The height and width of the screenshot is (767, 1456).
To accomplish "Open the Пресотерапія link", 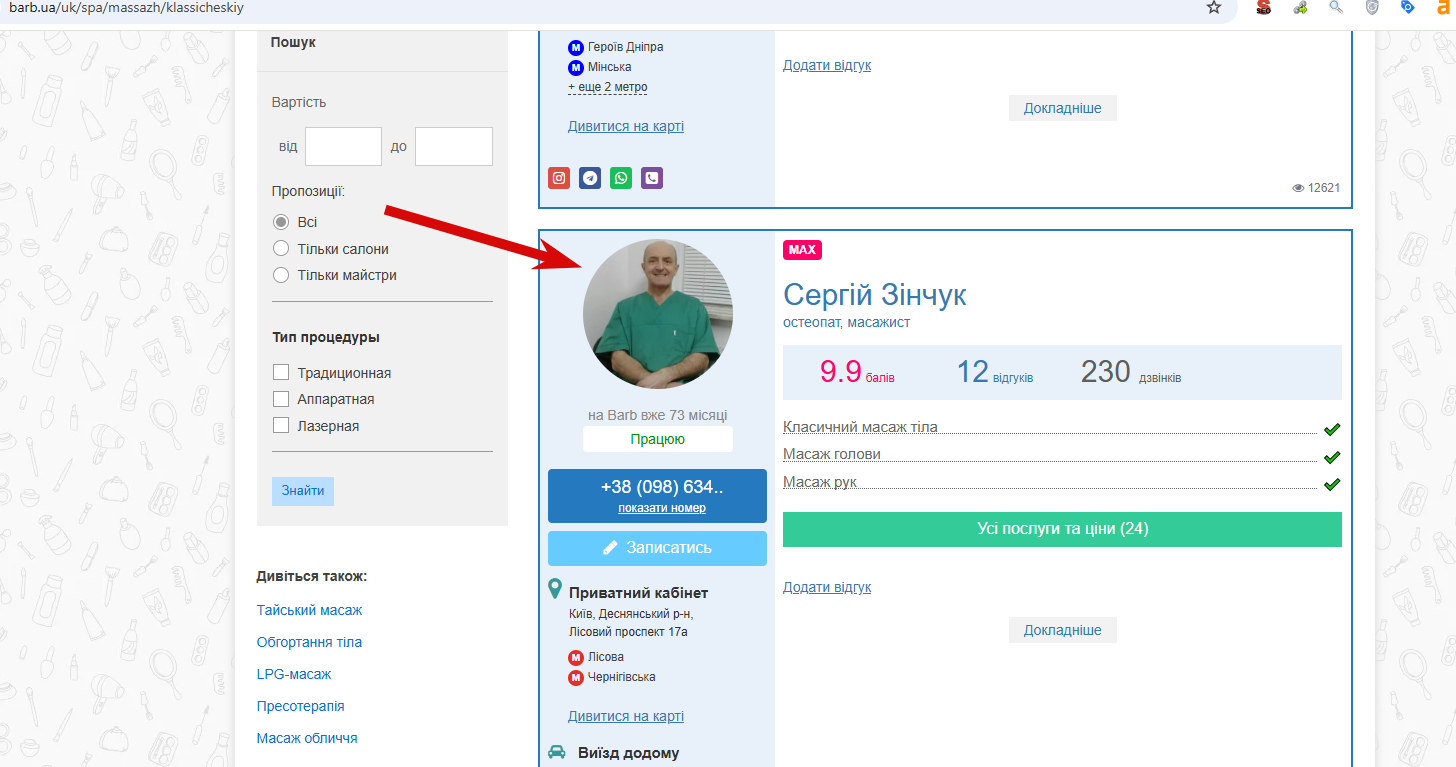I will (301, 706).
